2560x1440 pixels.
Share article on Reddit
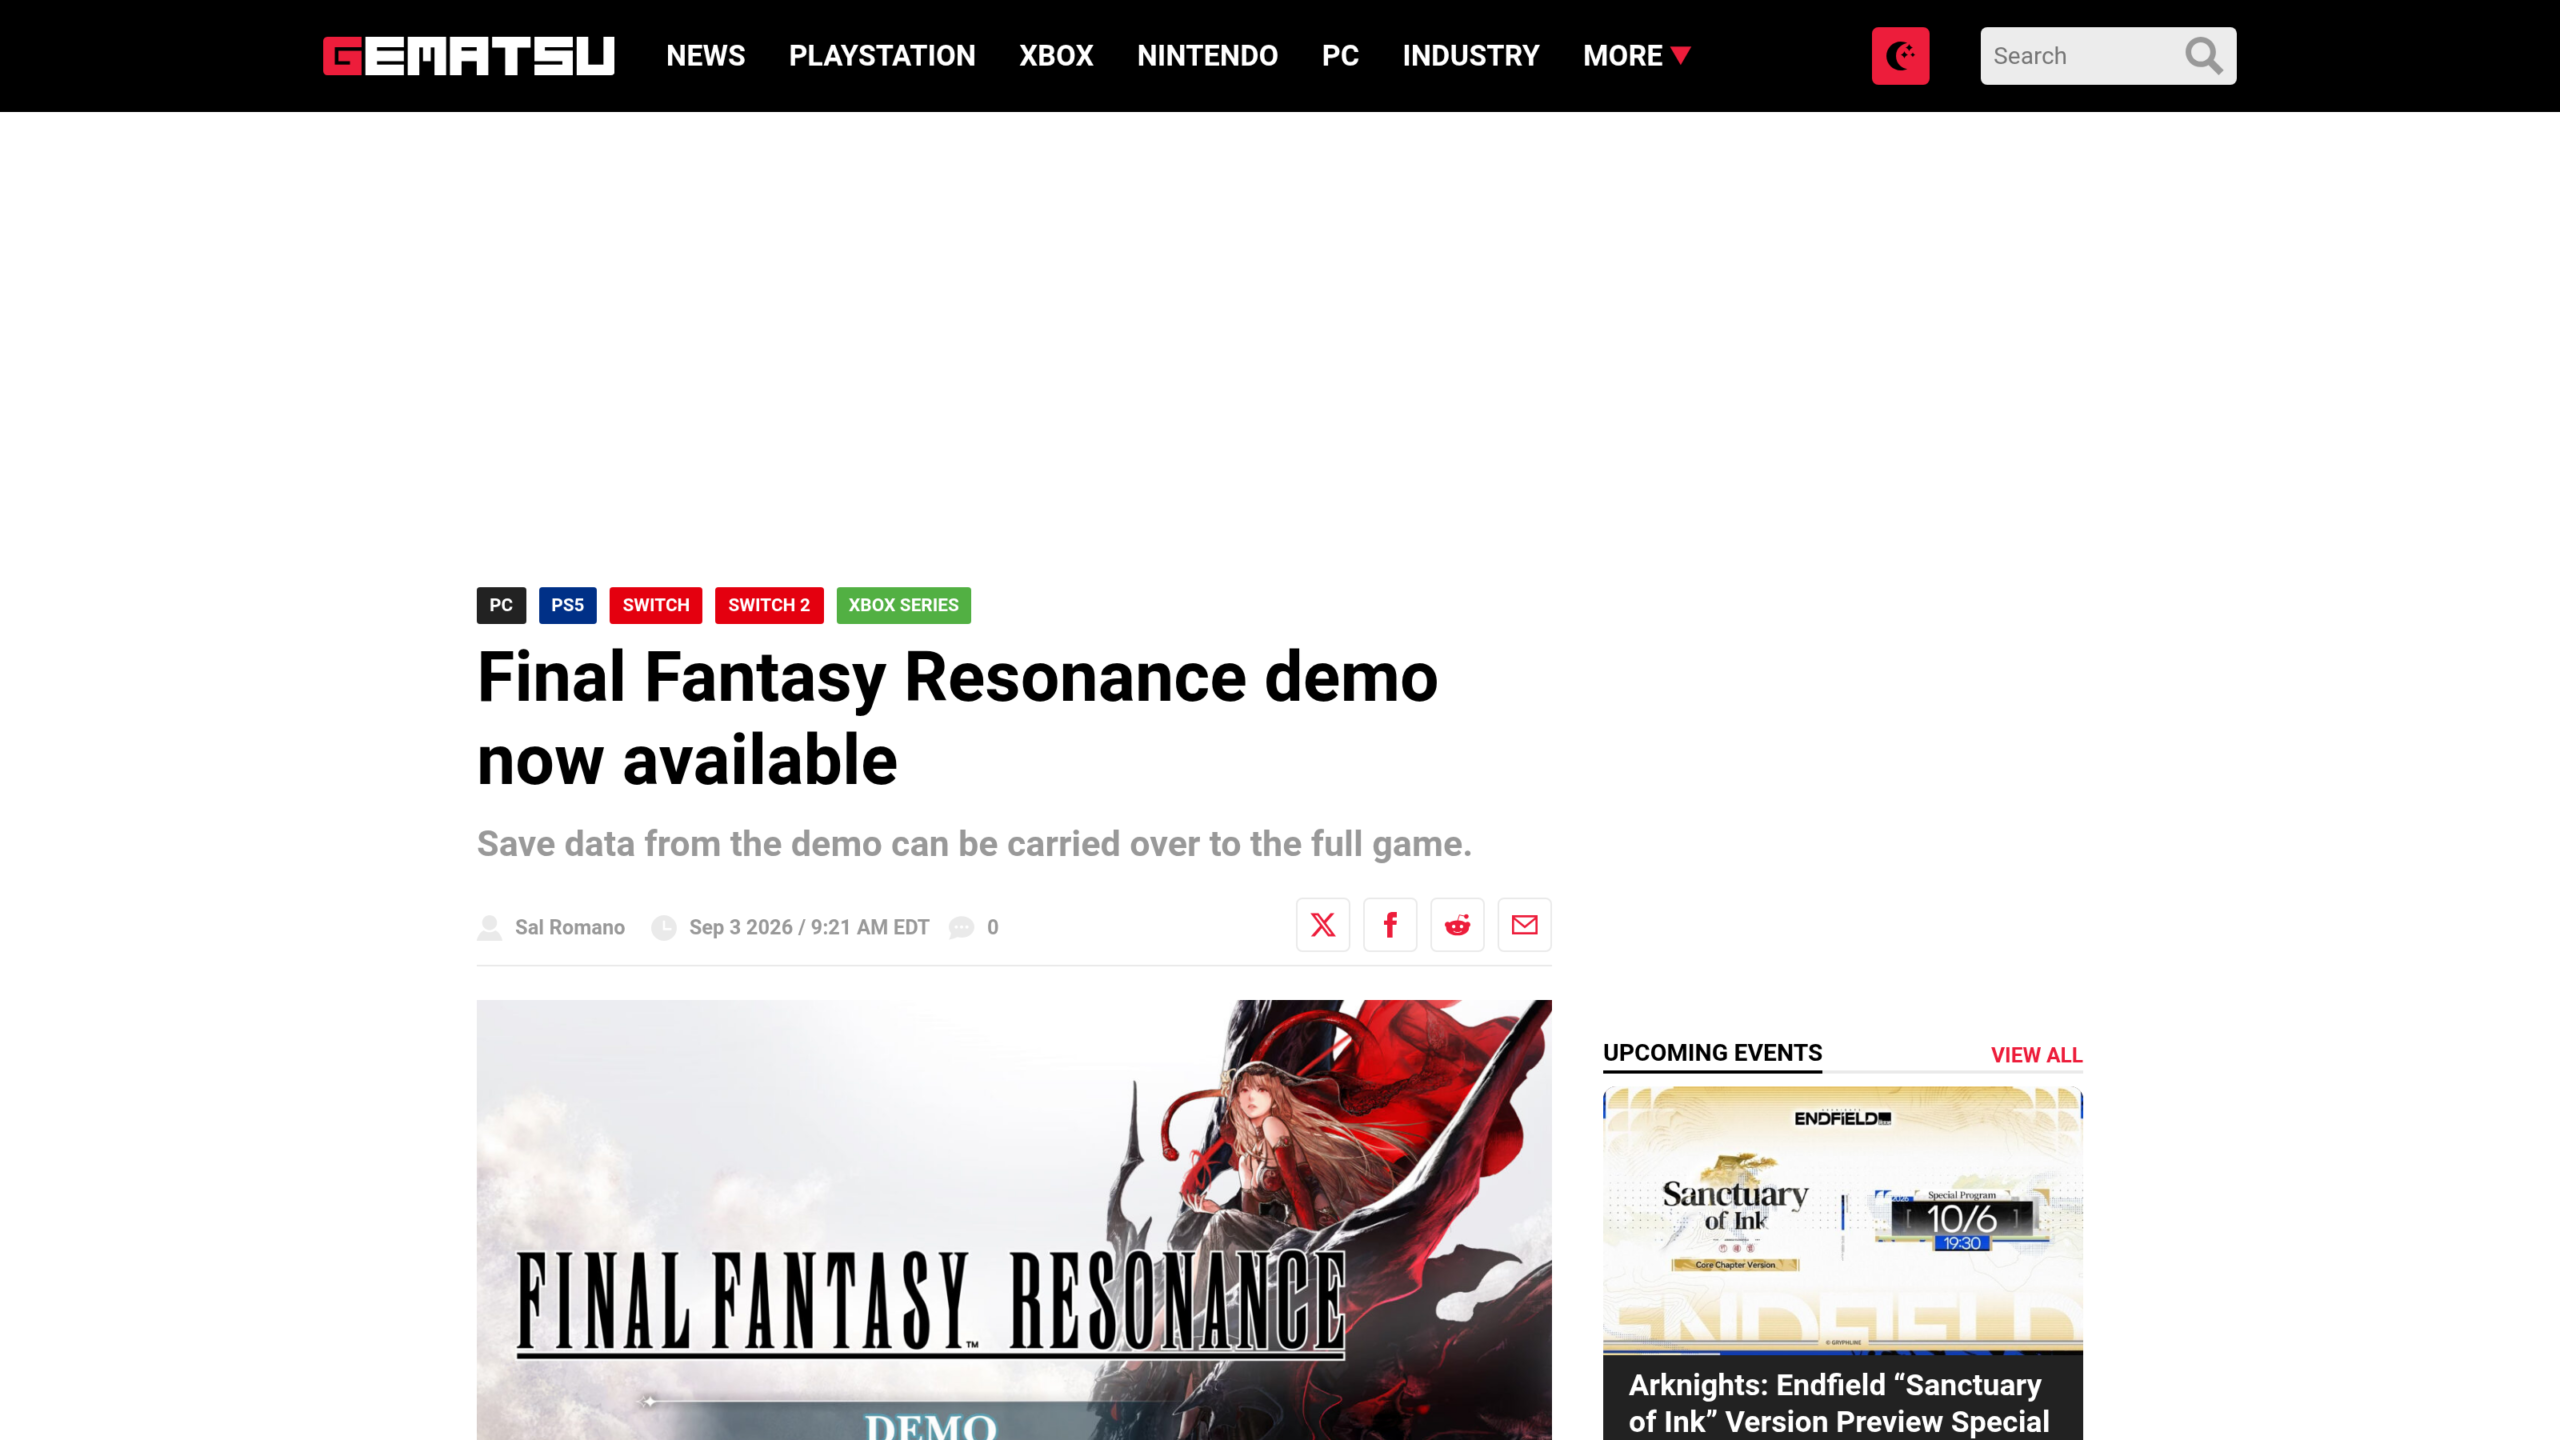click(1457, 925)
